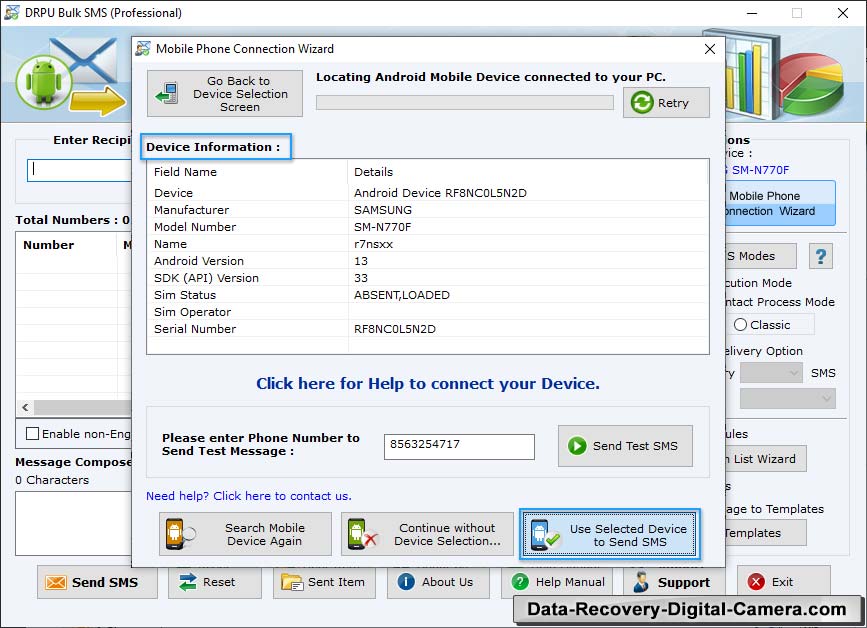Select the SDK (API) Version row label
The width and height of the screenshot is (867, 628).
pos(206,278)
